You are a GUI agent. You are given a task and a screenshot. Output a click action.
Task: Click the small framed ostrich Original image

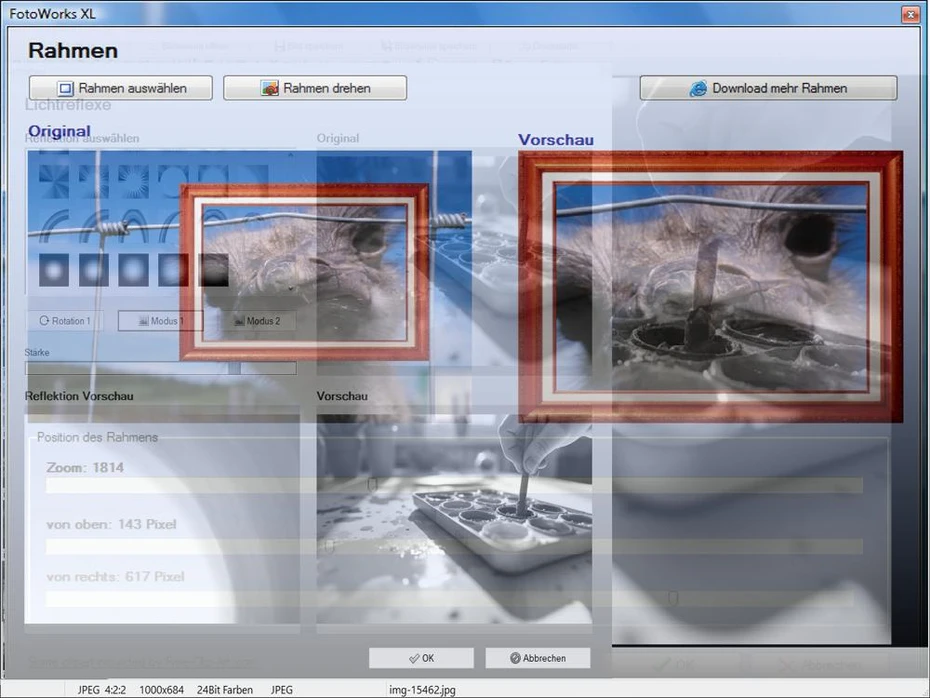click(305, 272)
